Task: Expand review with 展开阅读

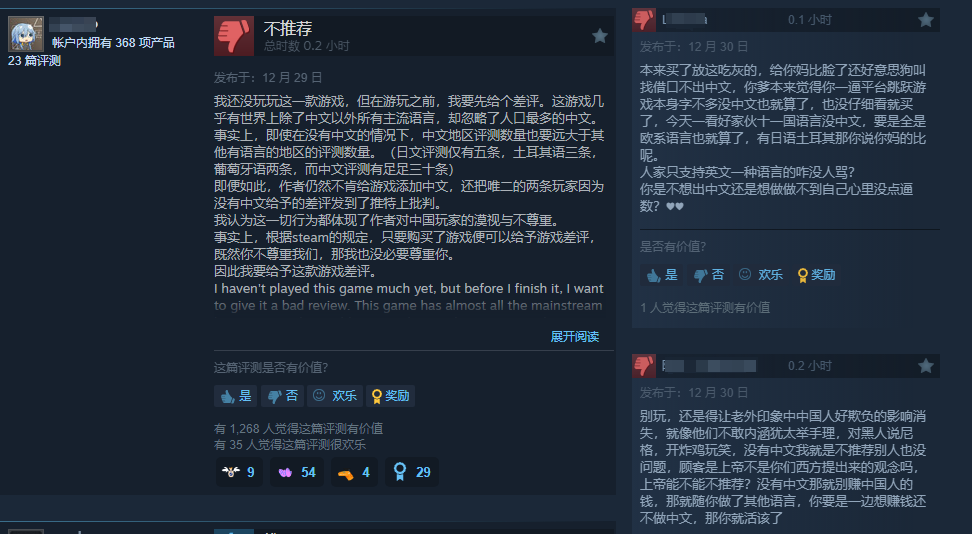Action: (575, 336)
